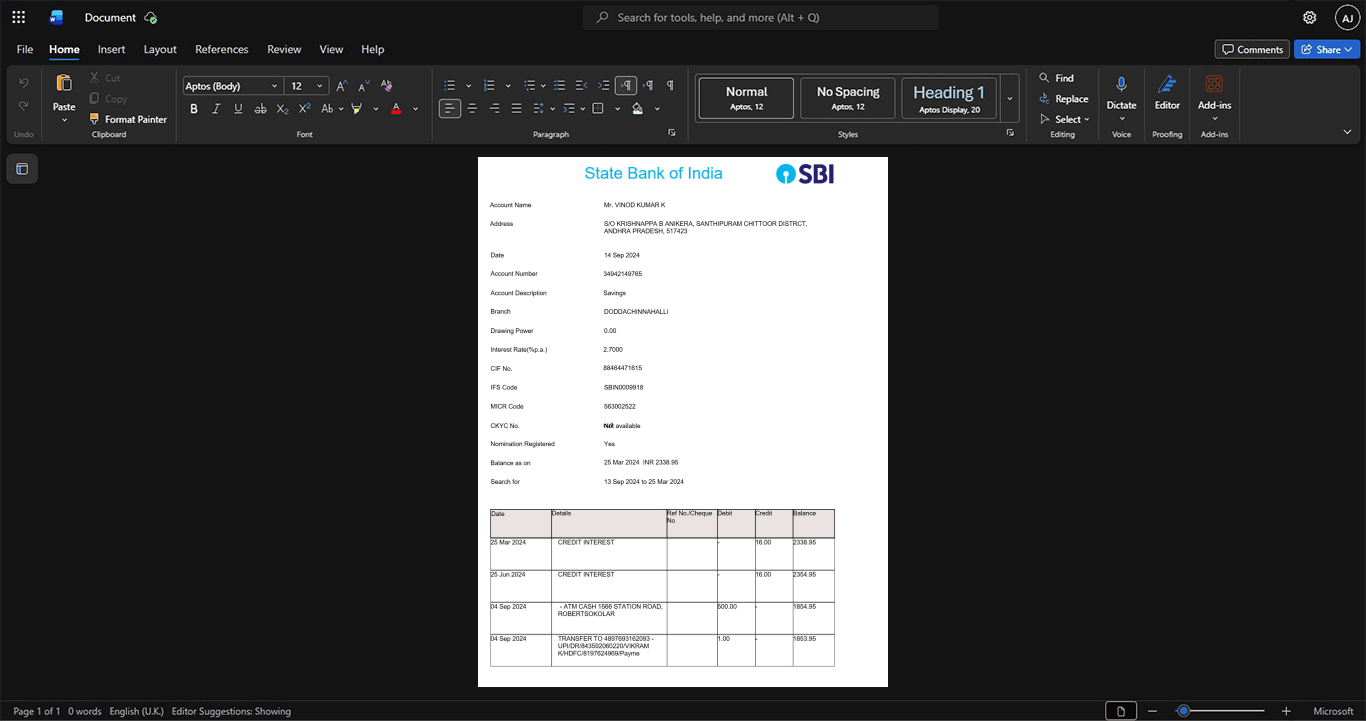
Task: Apply strikethrough formatting
Action: coord(260,109)
